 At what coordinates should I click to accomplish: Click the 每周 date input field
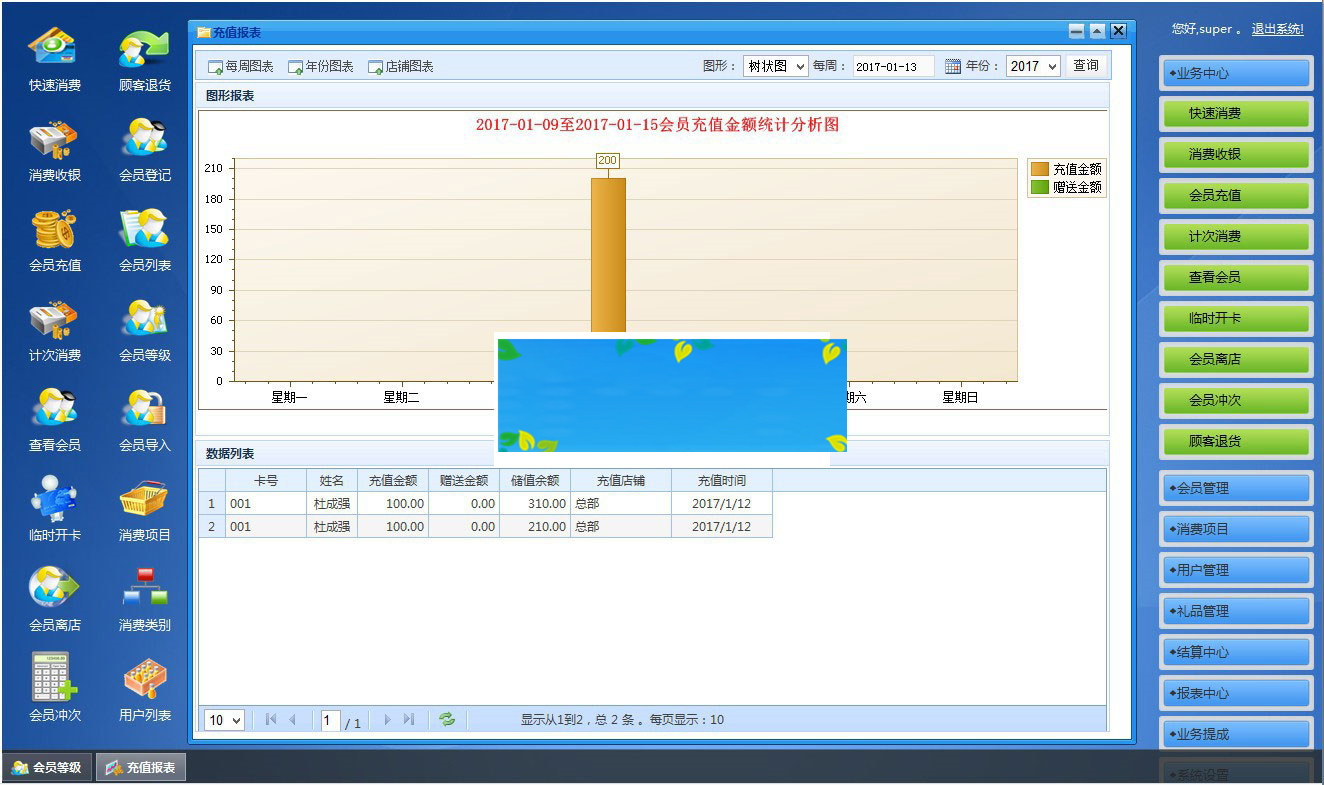pyautogui.click(x=890, y=64)
